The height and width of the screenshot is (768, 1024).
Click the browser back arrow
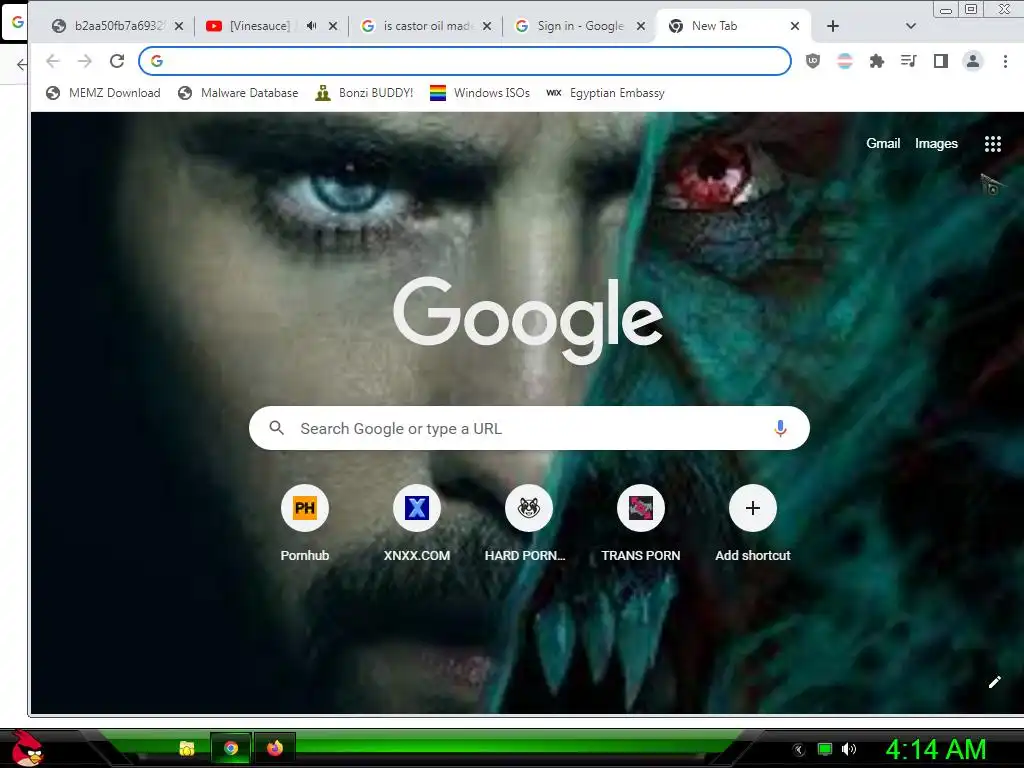pyautogui.click(x=53, y=61)
